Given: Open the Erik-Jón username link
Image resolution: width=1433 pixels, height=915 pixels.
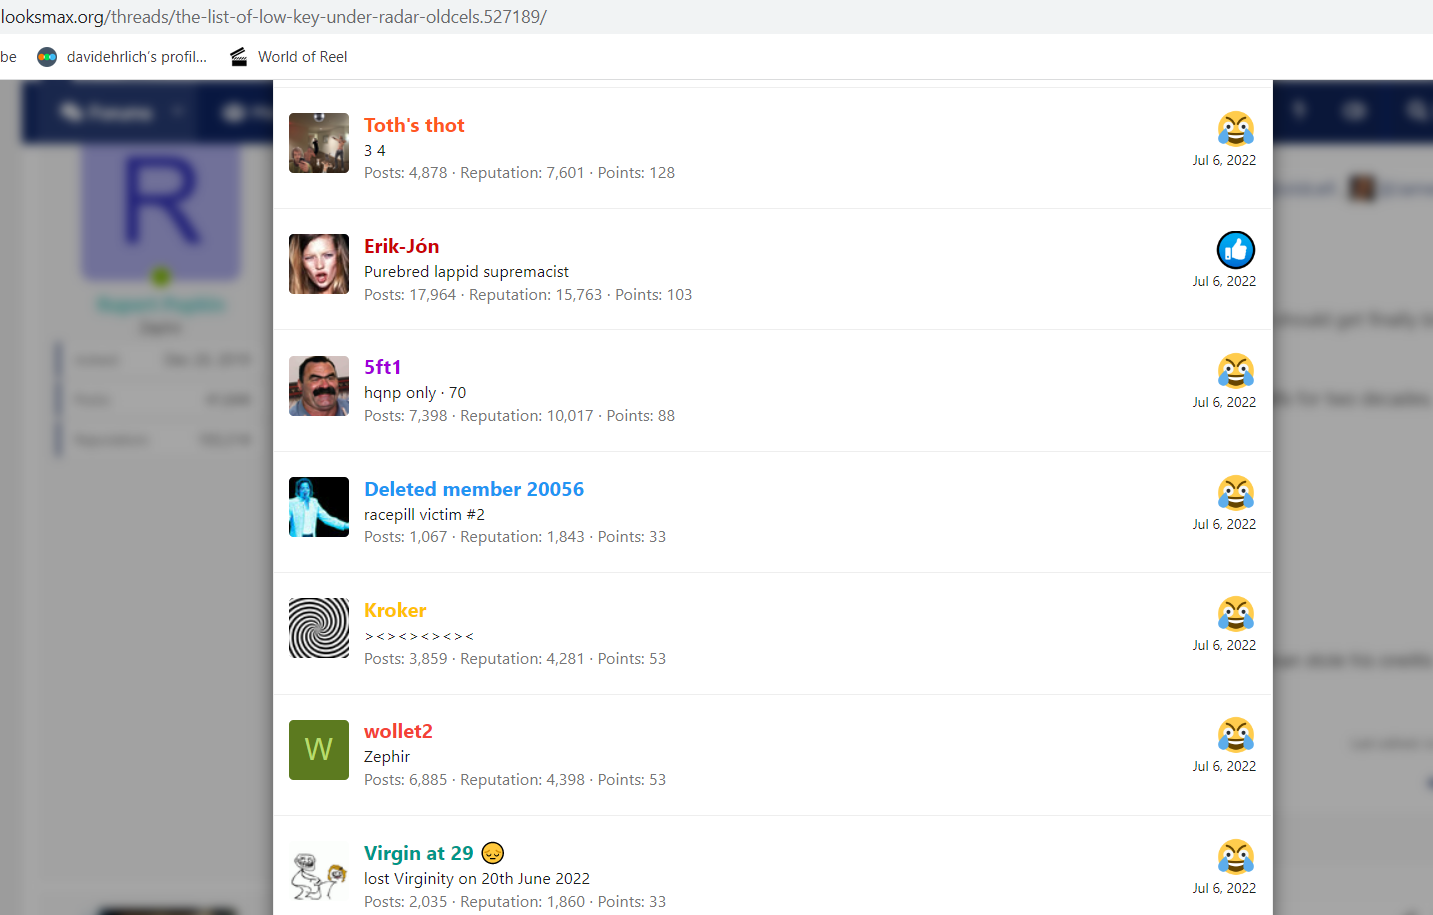Looking at the screenshot, I should coord(401,246).
